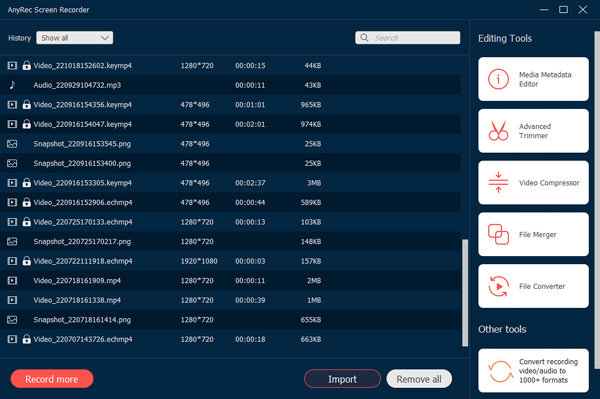Click the Editing Tools panel scrollbar
The image size is (600, 399).
tap(597, 200)
